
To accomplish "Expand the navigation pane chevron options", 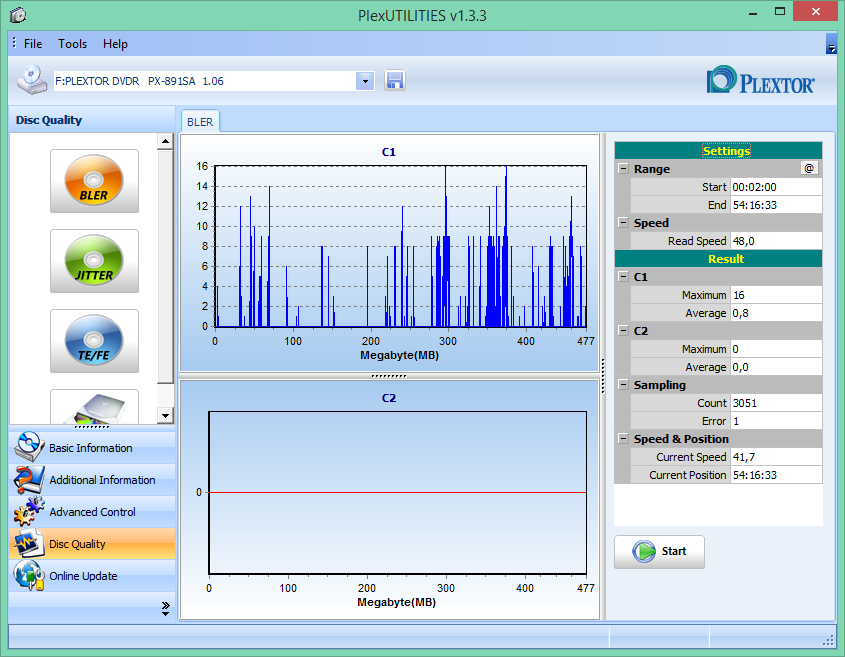I will (165, 608).
